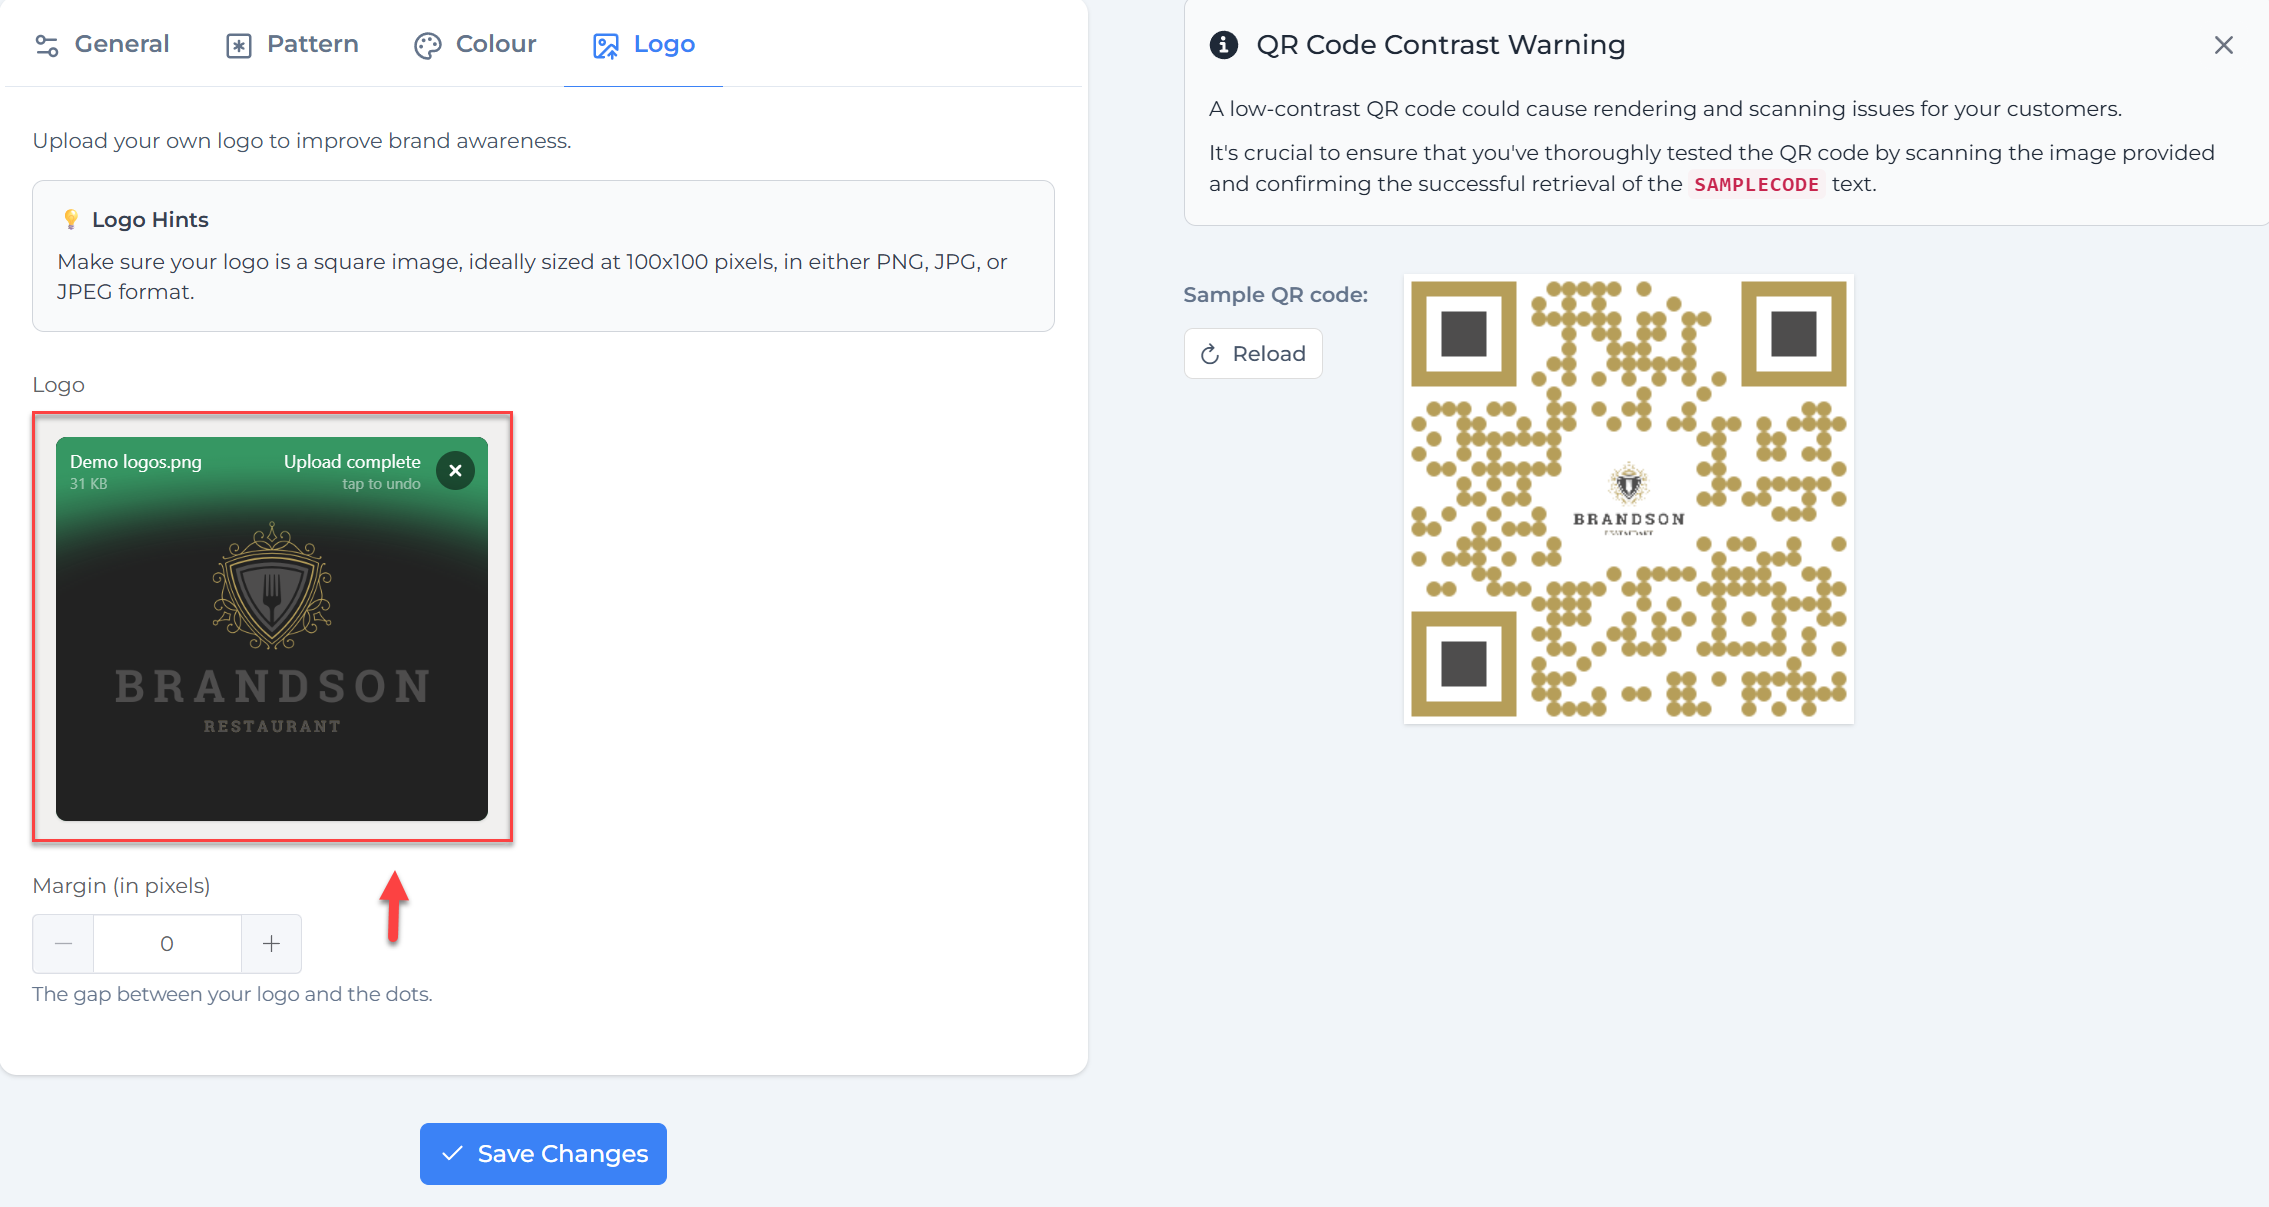Click the '31 KB' file size text
Screen dimensions: 2269x1207
pos(88,484)
